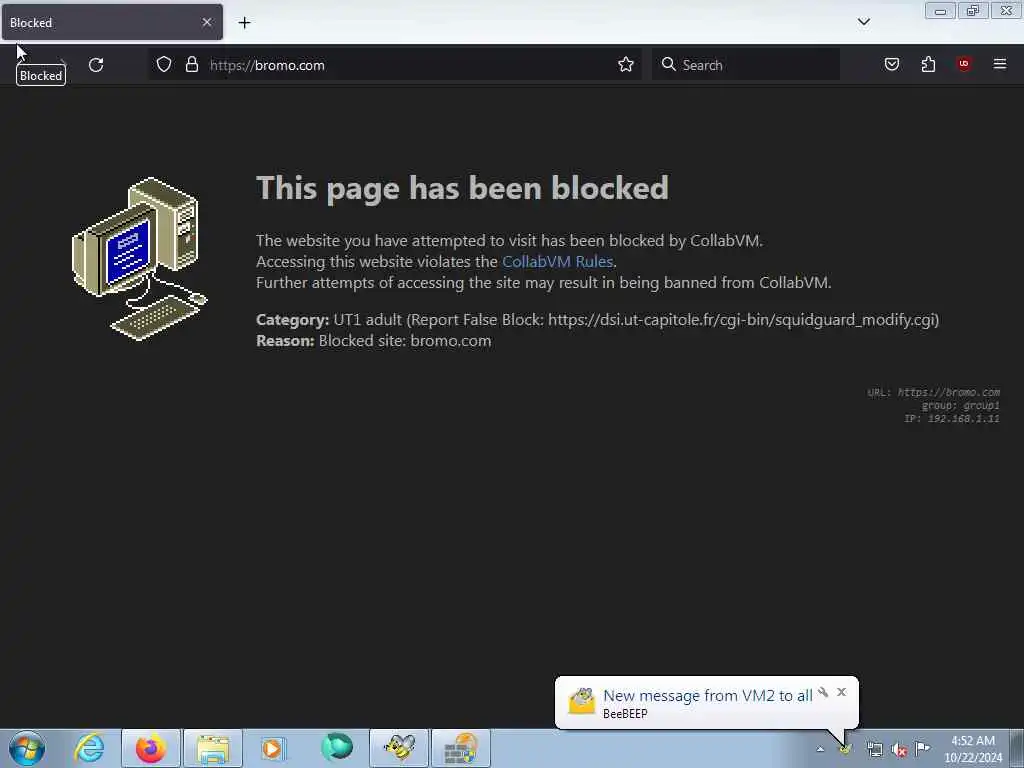The height and width of the screenshot is (768, 1024).
Task: Bookmark this page with the star
Action: (626, 64)
